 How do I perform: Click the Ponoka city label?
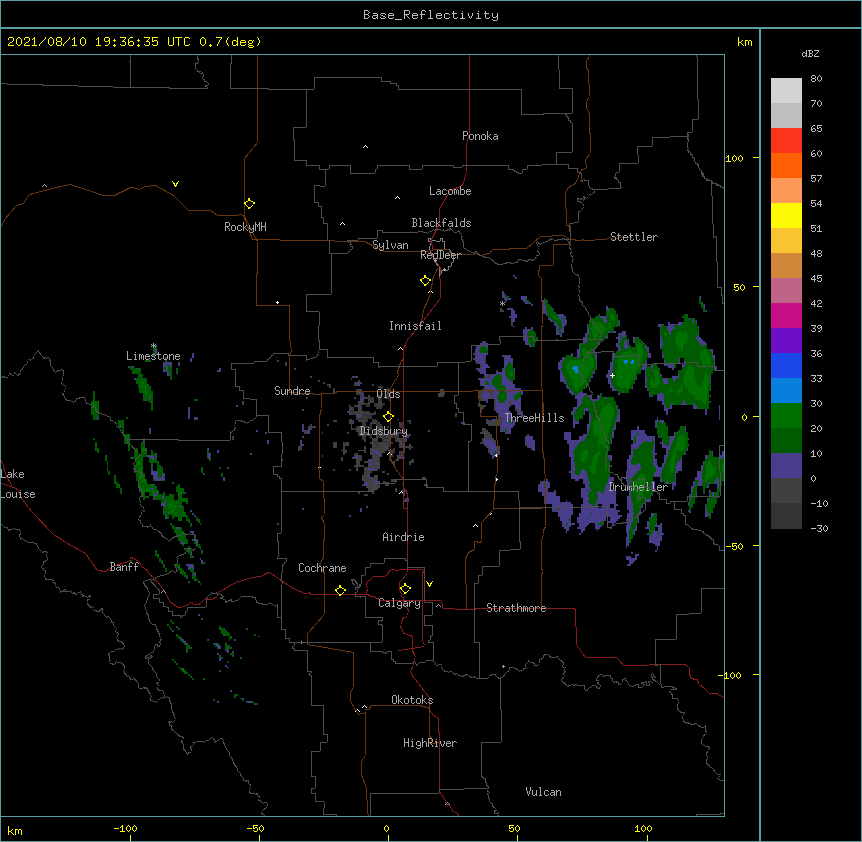pyautogui.click(x=480, y=136)
